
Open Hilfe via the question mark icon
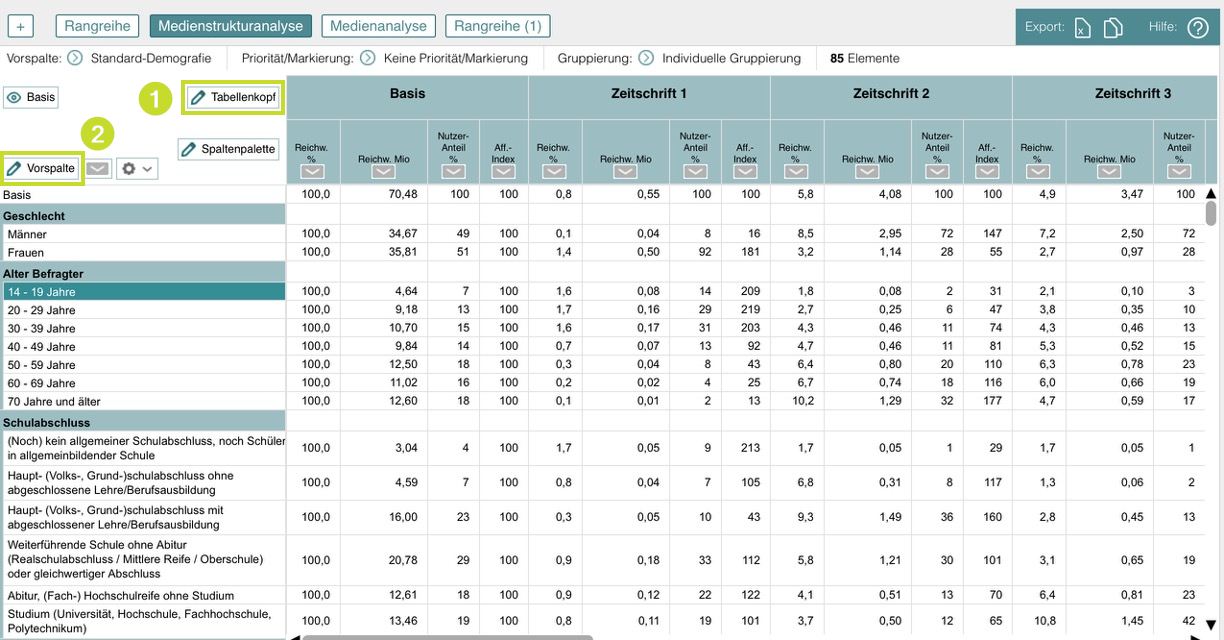[x=1197, y=28]
